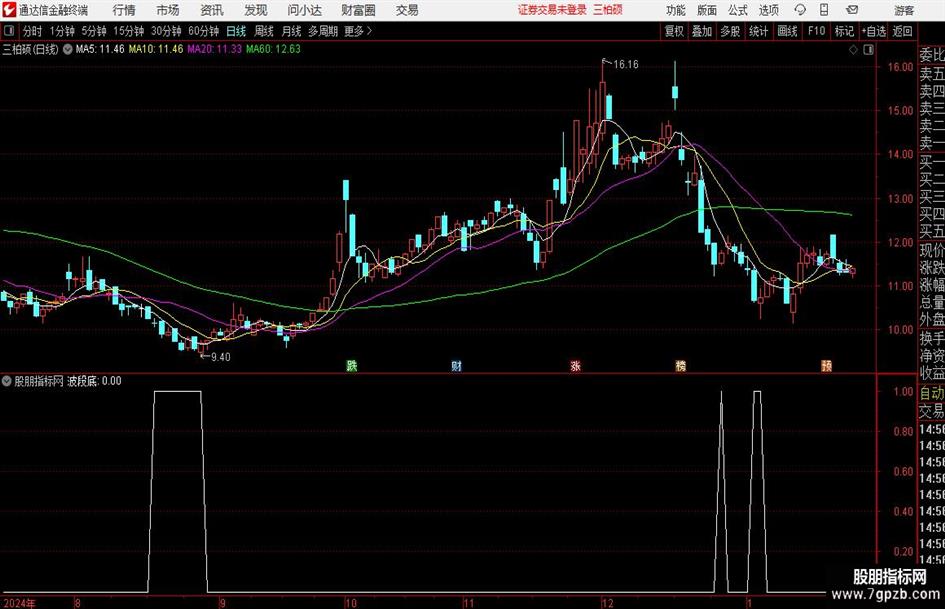Switch to 分时 chart view

33,31
